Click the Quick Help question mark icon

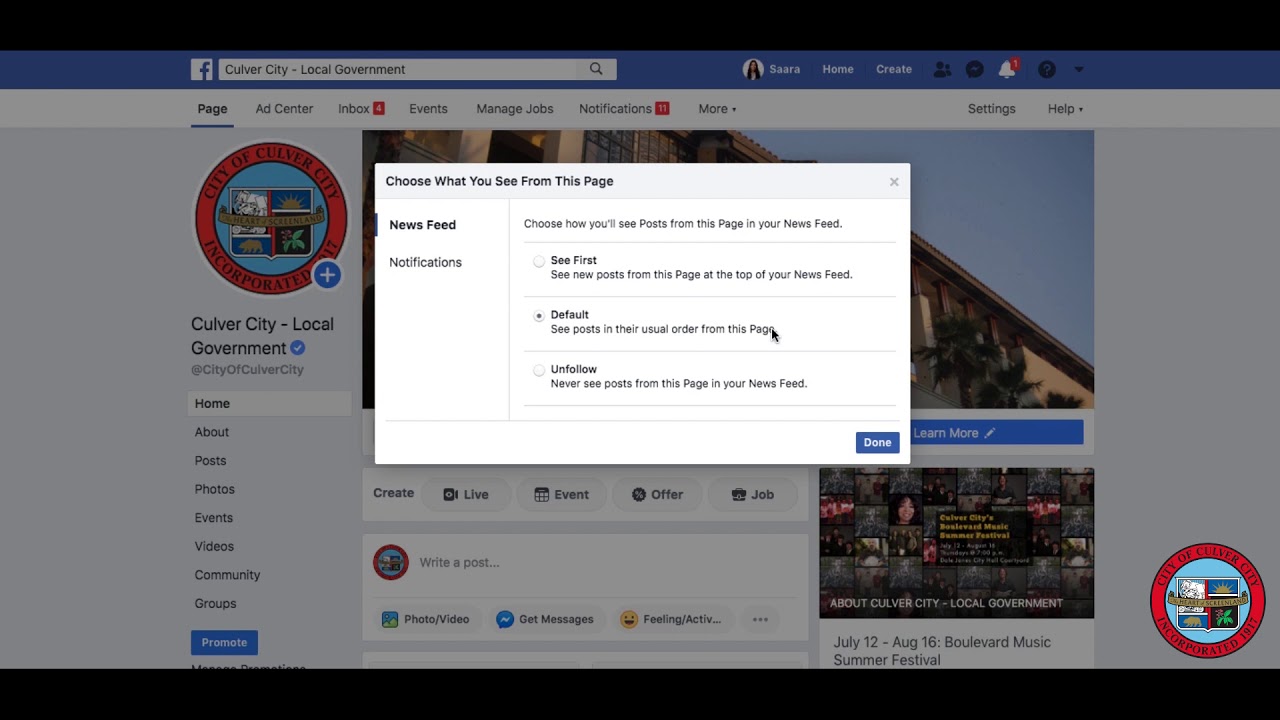[x=1047, y=69]
